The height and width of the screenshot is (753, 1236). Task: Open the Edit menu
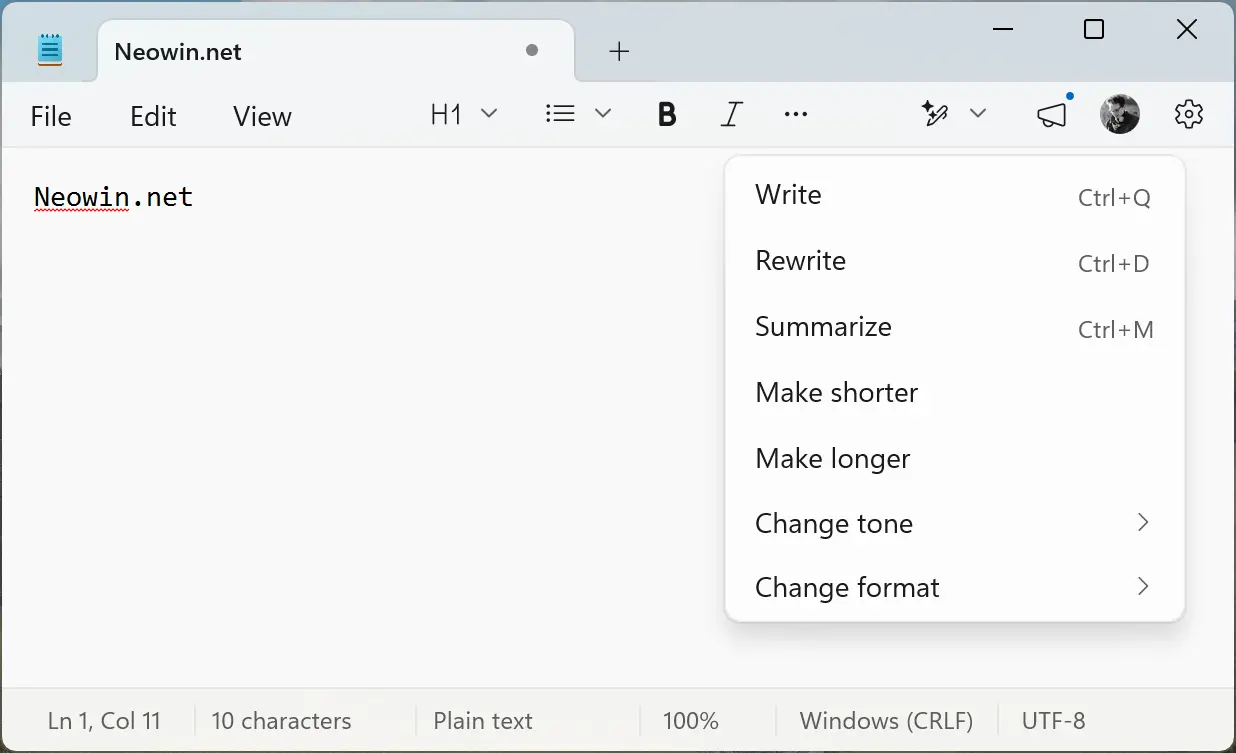[152, 116]
